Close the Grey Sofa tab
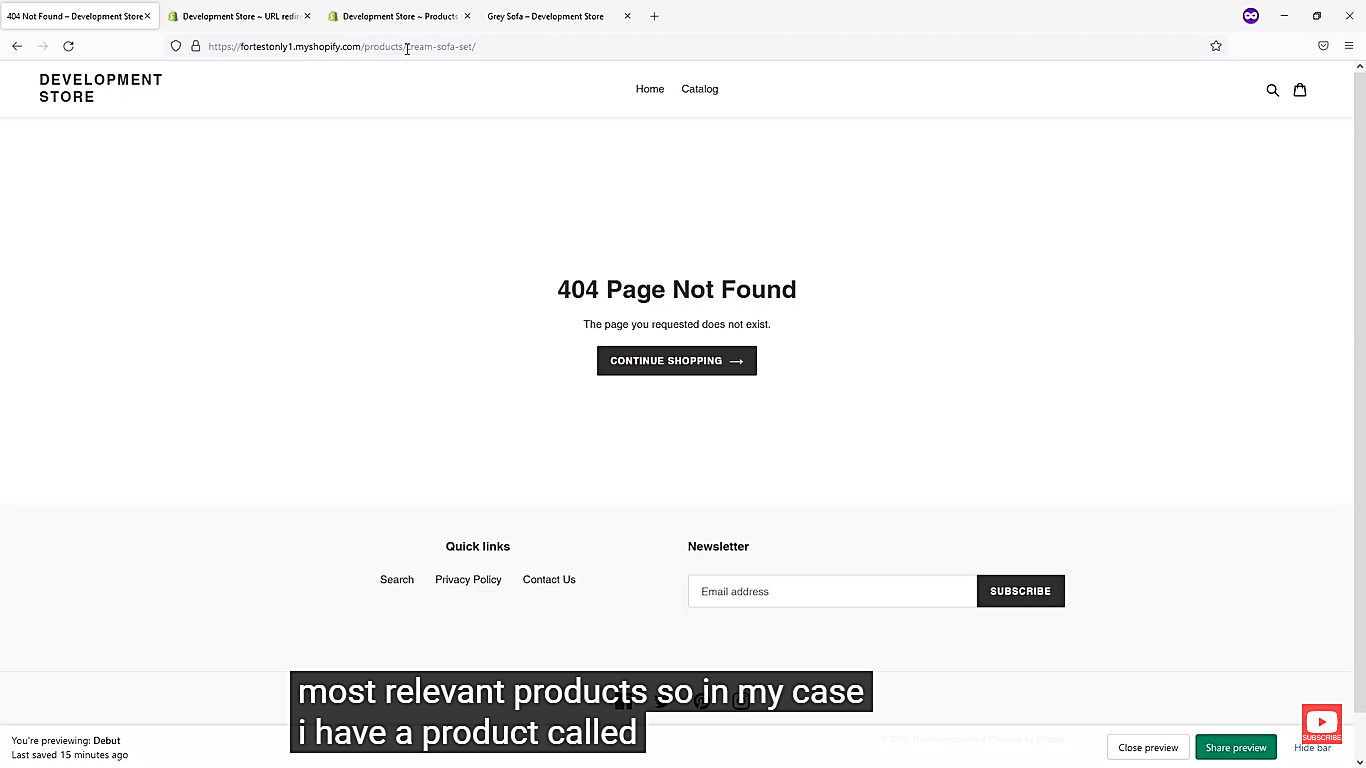1366x768 pixels. point(627,16)
